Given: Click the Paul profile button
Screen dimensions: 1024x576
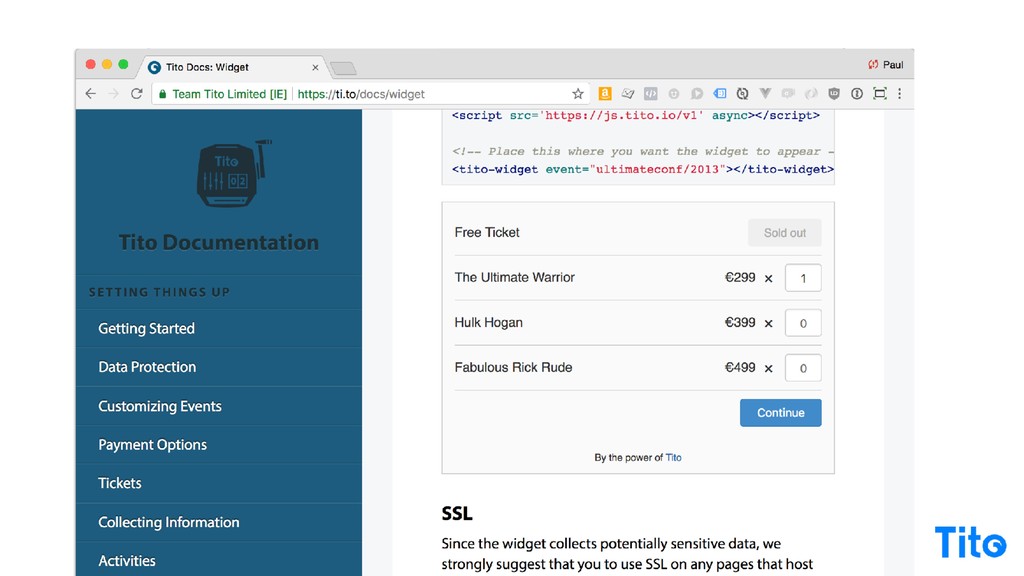Looking at the screenshot, I should pos(886,65).
